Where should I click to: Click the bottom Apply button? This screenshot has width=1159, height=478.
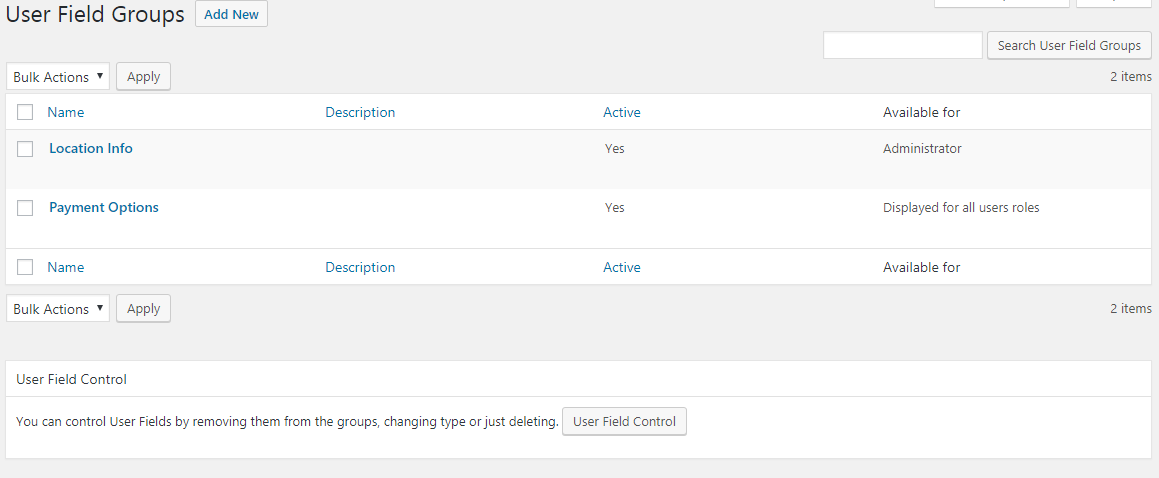143,309
